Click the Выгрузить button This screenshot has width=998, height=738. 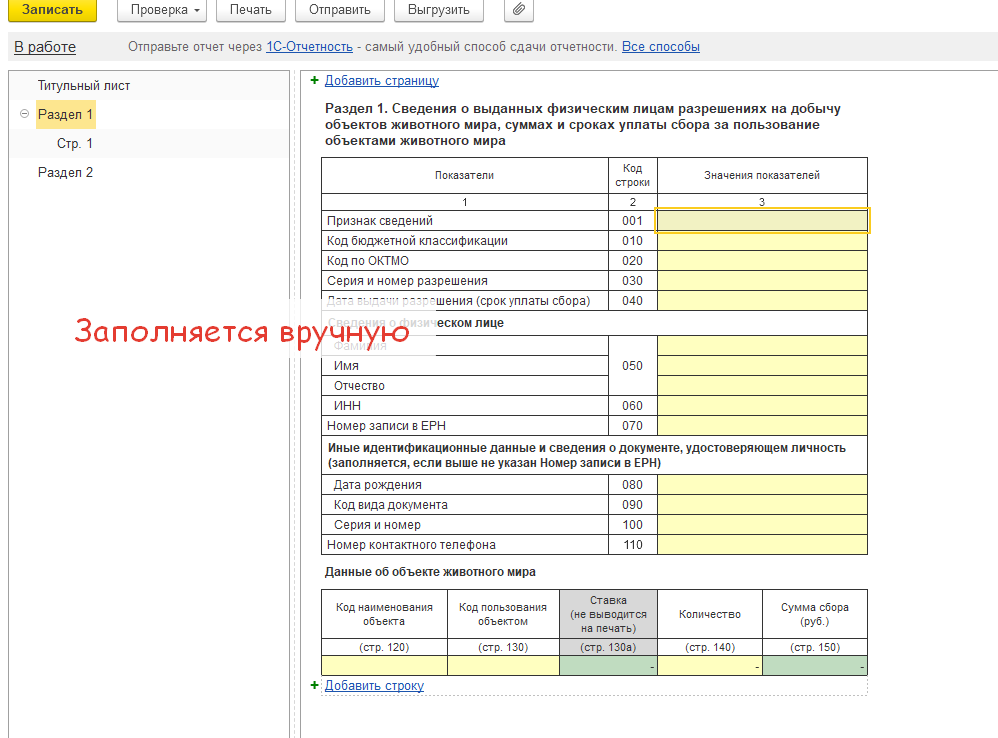point(438,10)
